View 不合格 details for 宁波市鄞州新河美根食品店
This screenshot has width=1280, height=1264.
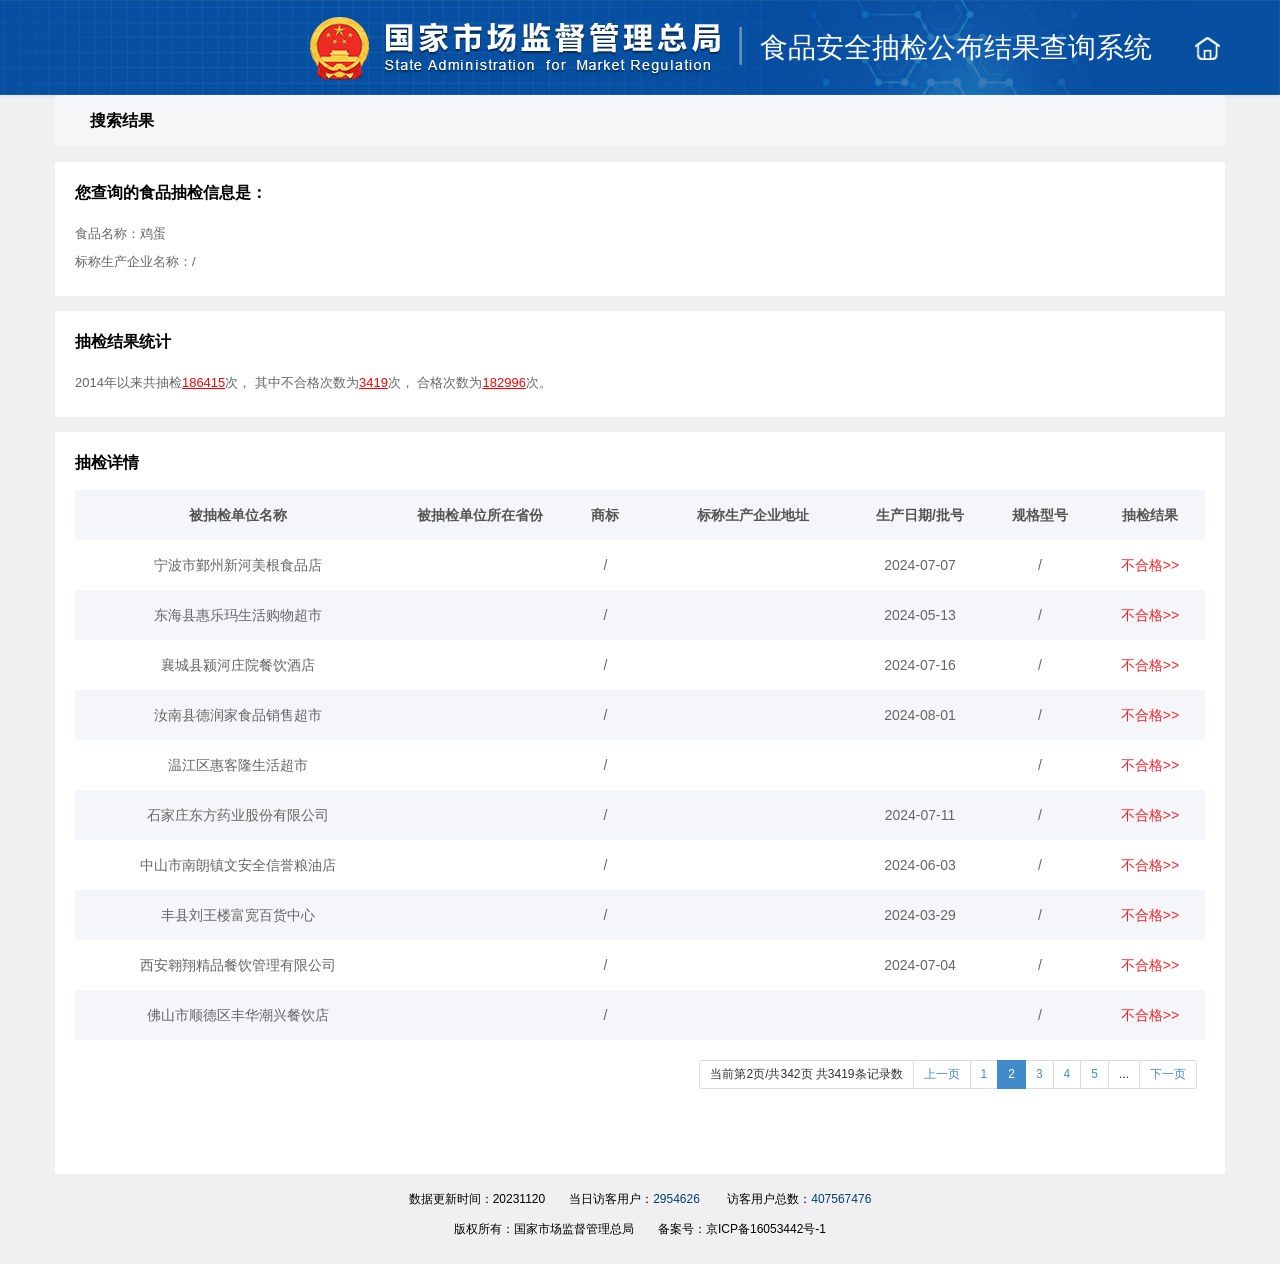tap(1149, 566)
